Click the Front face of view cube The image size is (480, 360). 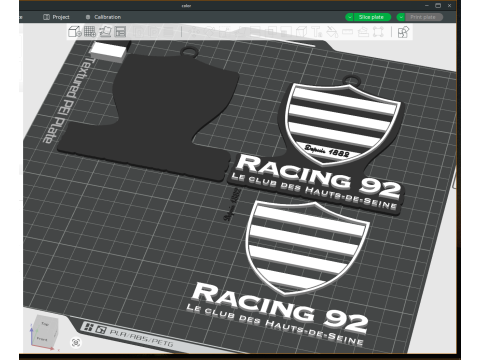coord(41,339)
